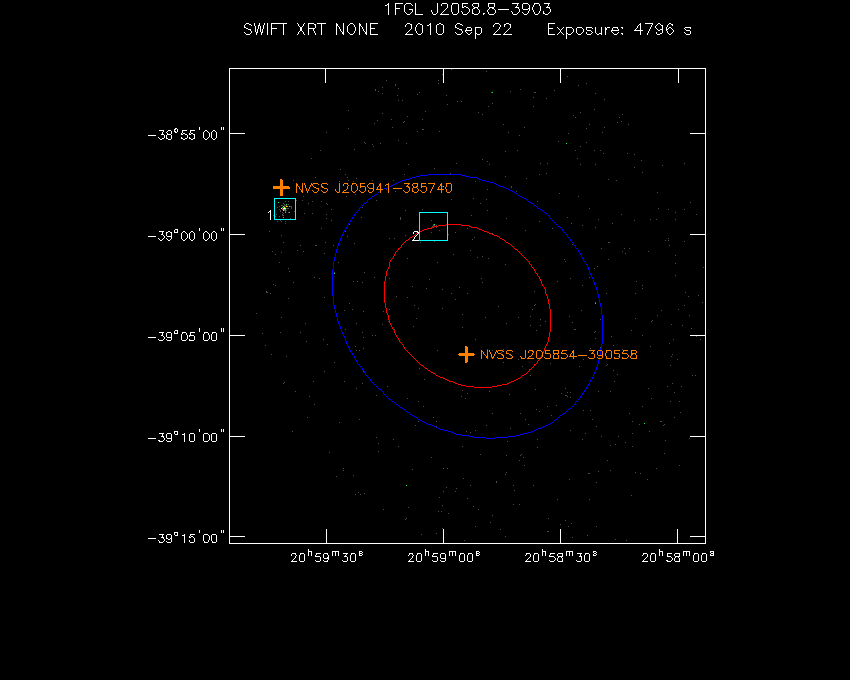
Task: Click the orange cross marker for NVSS J205941-385740
Action: coord(281,188)
